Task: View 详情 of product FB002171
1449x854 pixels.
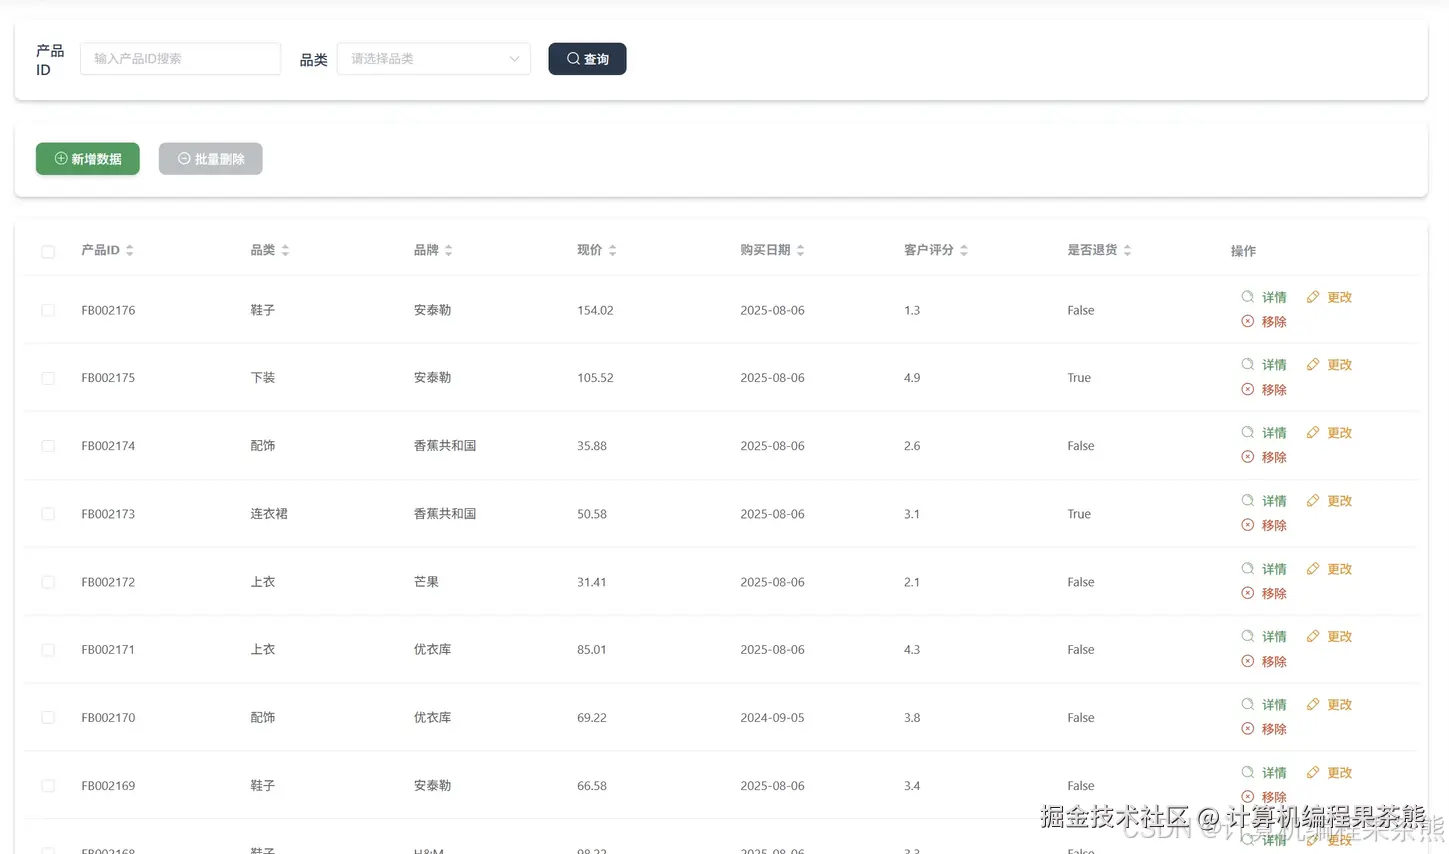Action: [1264, 637]
